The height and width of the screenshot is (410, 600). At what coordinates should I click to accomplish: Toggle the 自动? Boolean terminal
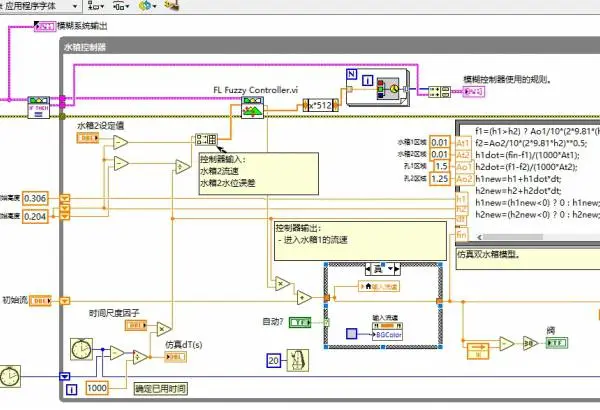pyautogui.click(x=300, y=322)
